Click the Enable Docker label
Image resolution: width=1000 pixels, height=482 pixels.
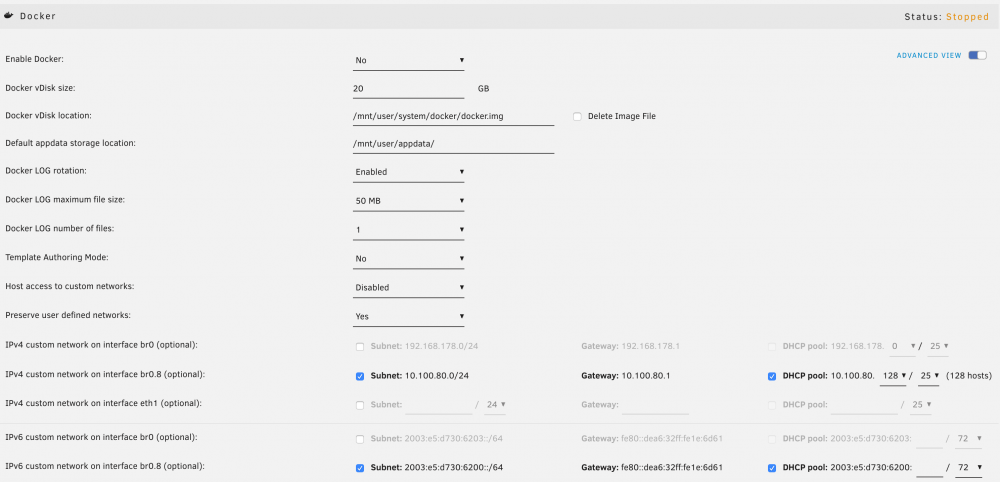coord(34,59)
